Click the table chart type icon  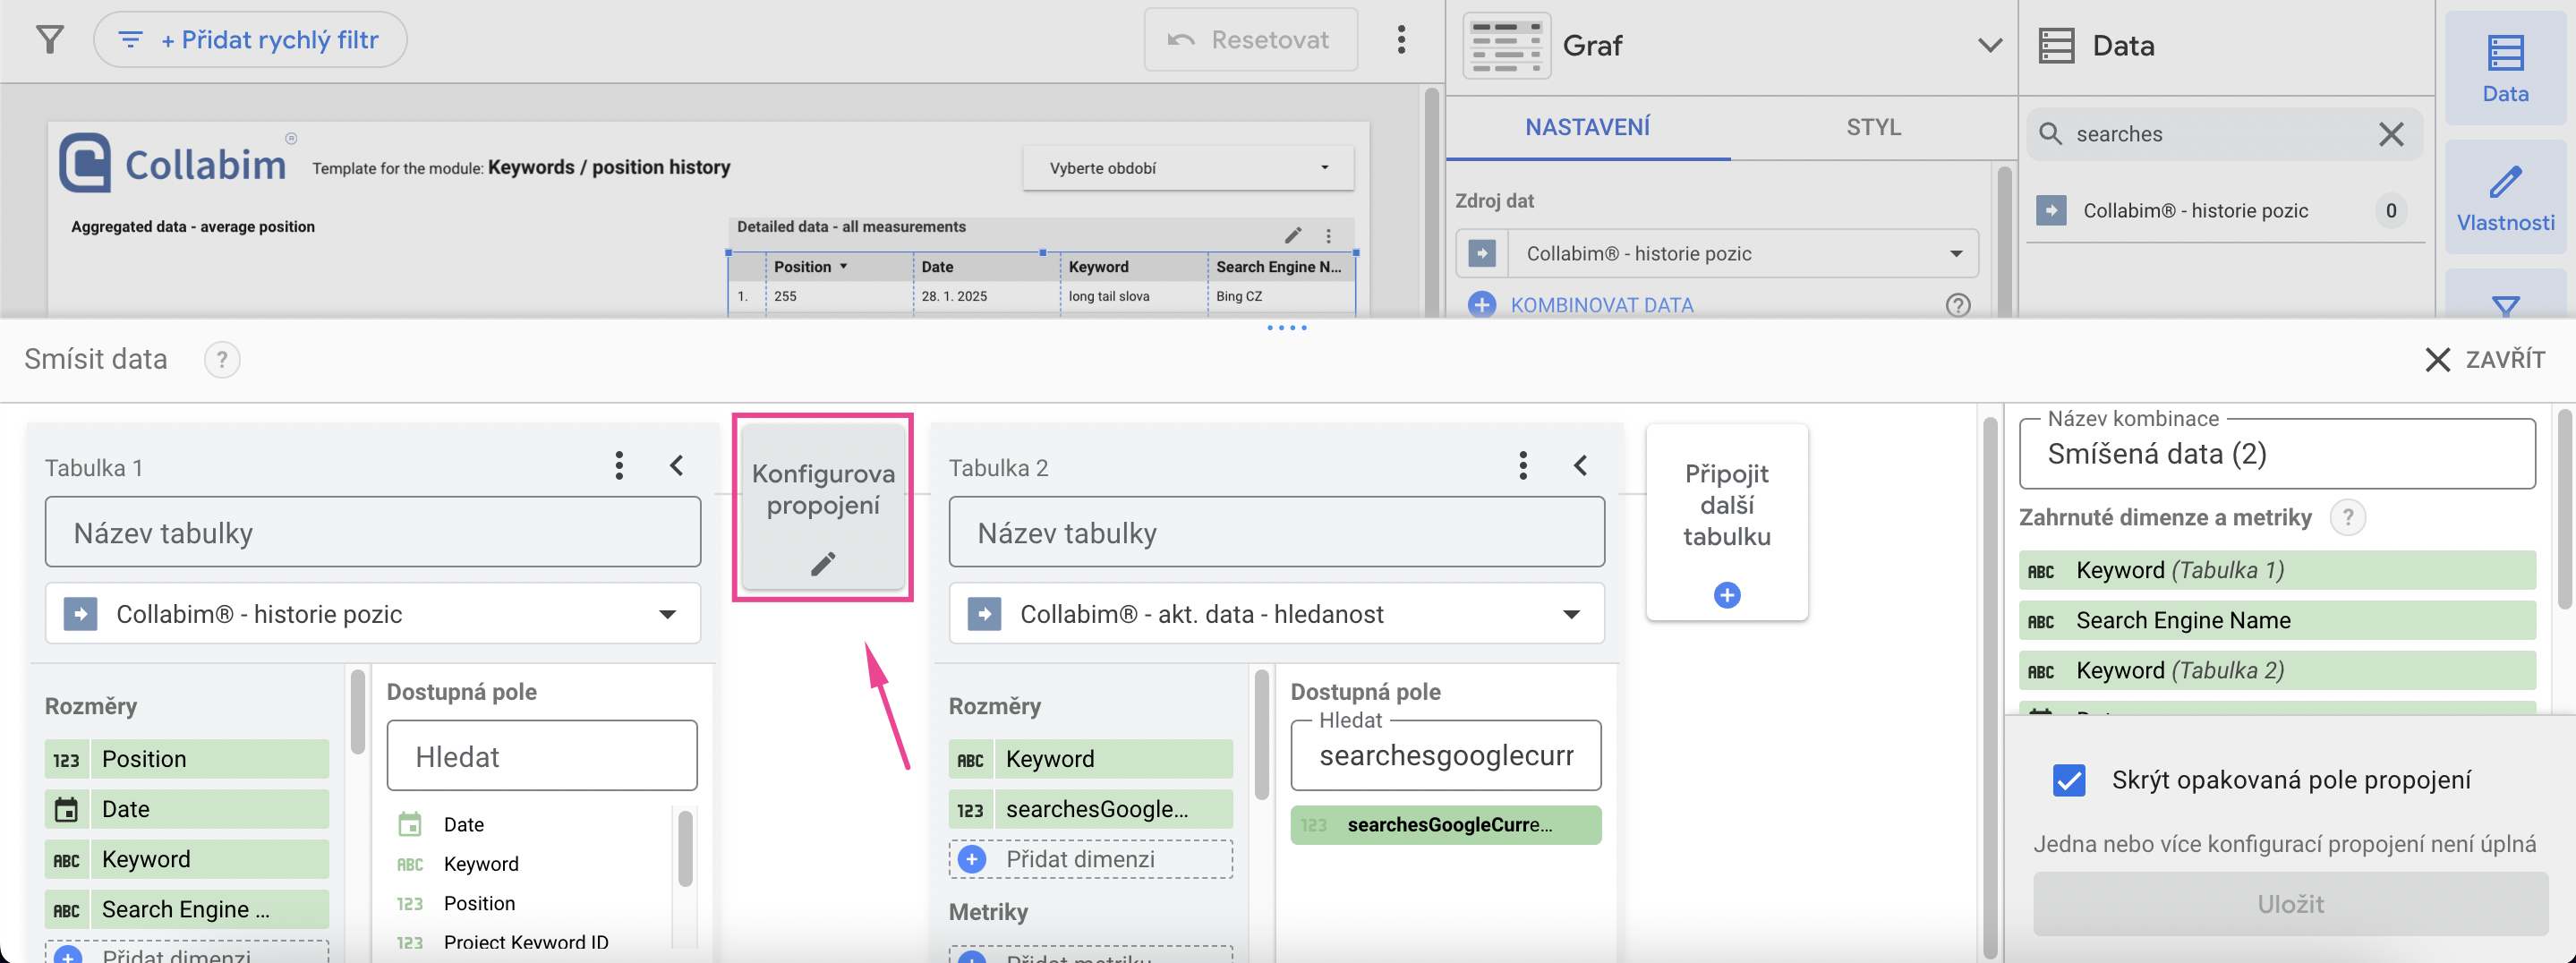coord(1506,45)
